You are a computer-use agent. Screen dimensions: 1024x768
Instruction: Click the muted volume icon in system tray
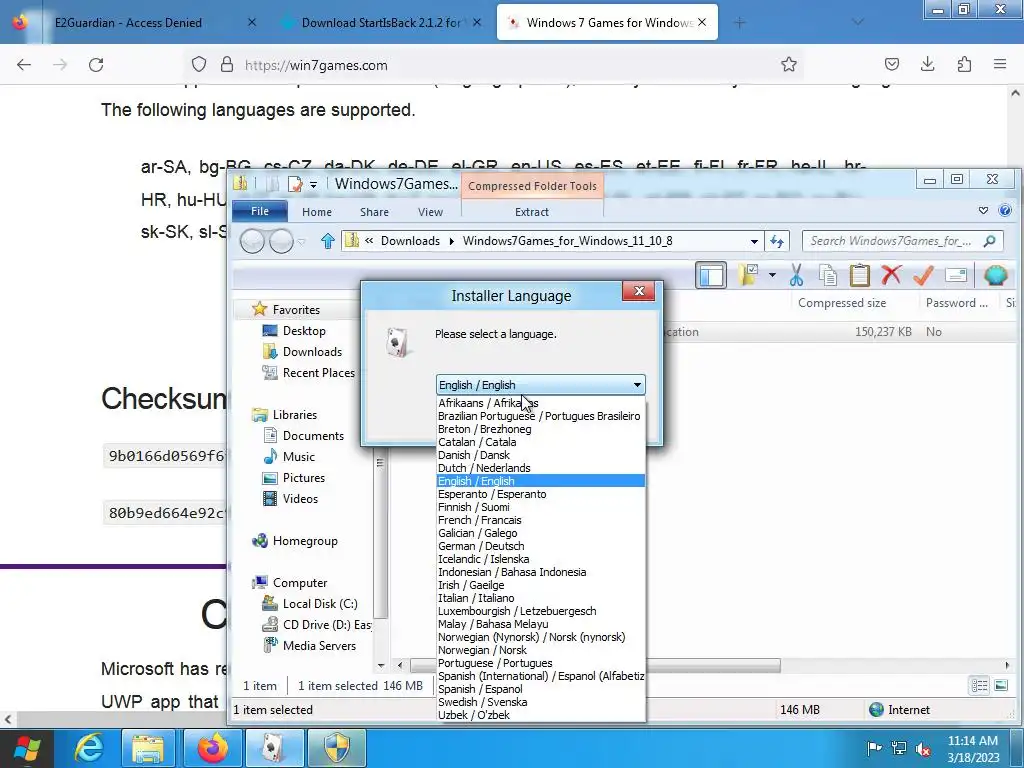coord(923,748)
